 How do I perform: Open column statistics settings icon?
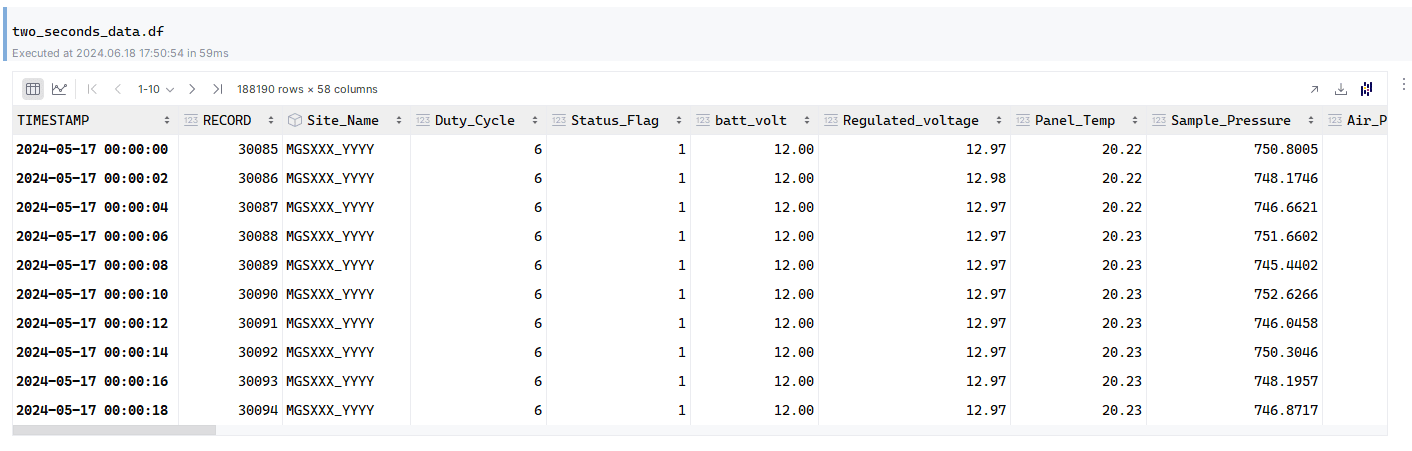pyautogui.click(x=1367, y=89)
